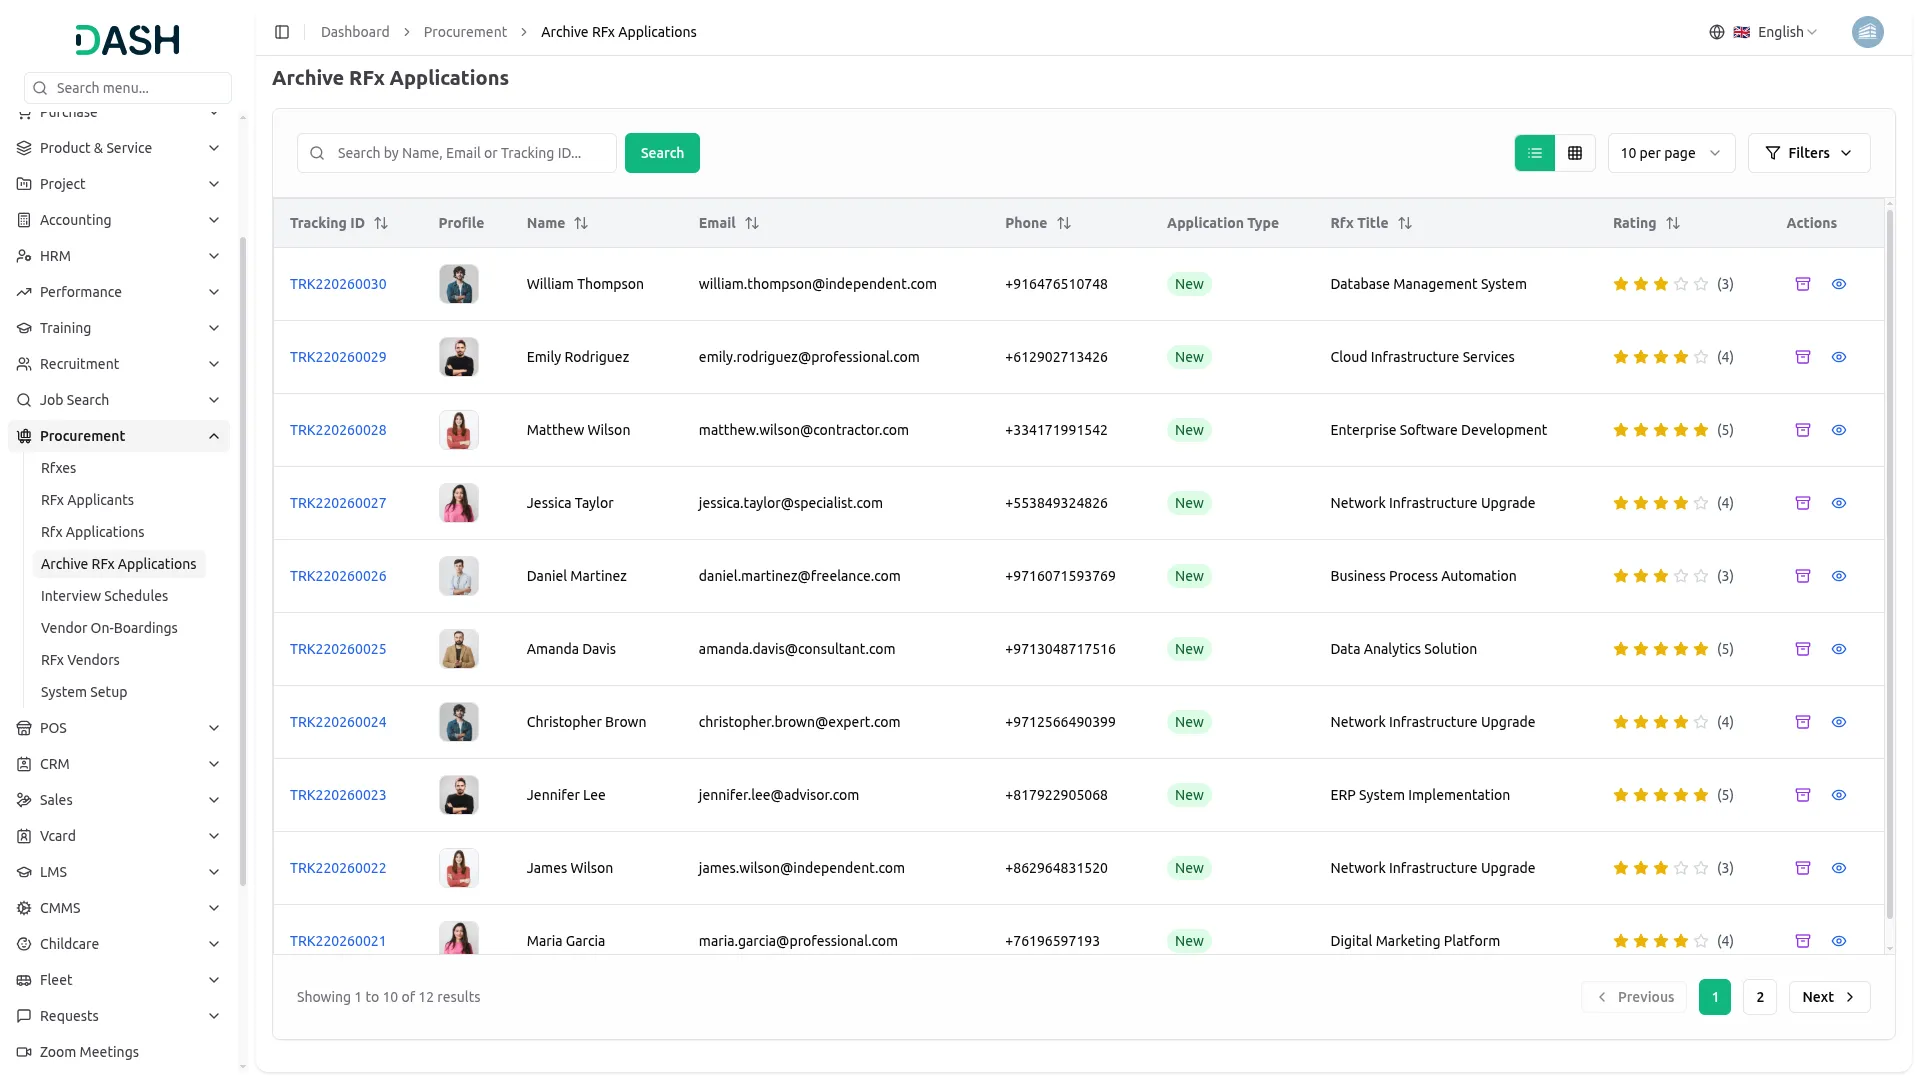Click archive icon for William Thompson row

click(x=1802, y=284)
